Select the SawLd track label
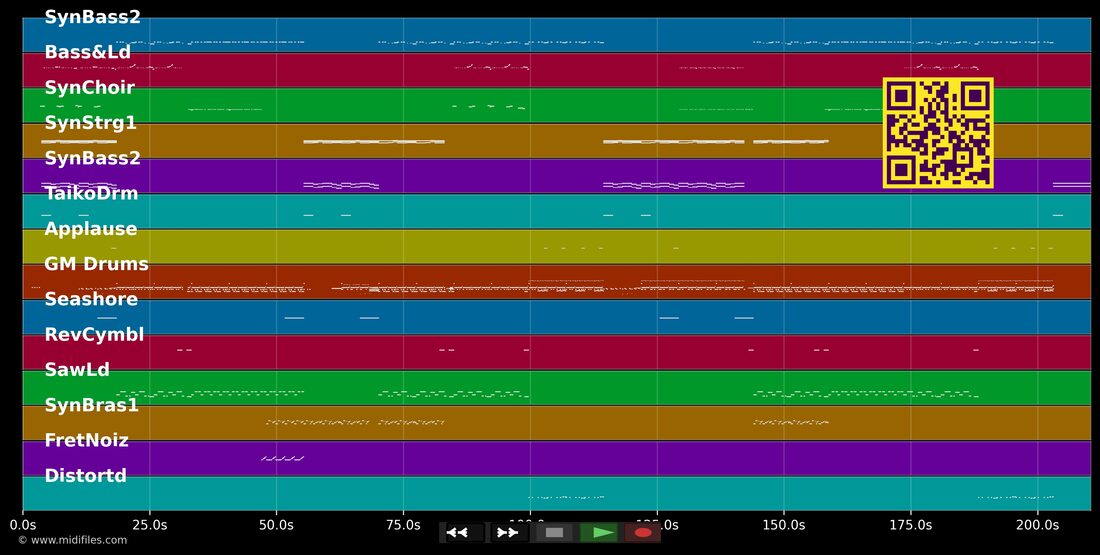Image resolution: width=1100 pixels, height=555 pixels. [77, 370]
